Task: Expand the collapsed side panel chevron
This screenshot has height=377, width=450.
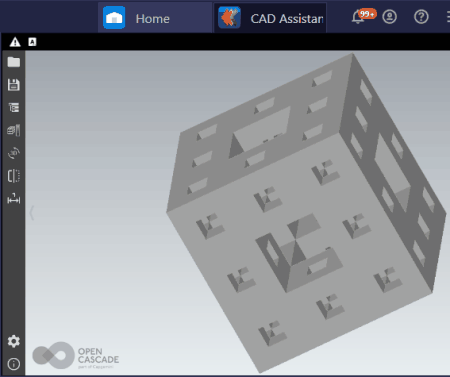Action: 32,213
